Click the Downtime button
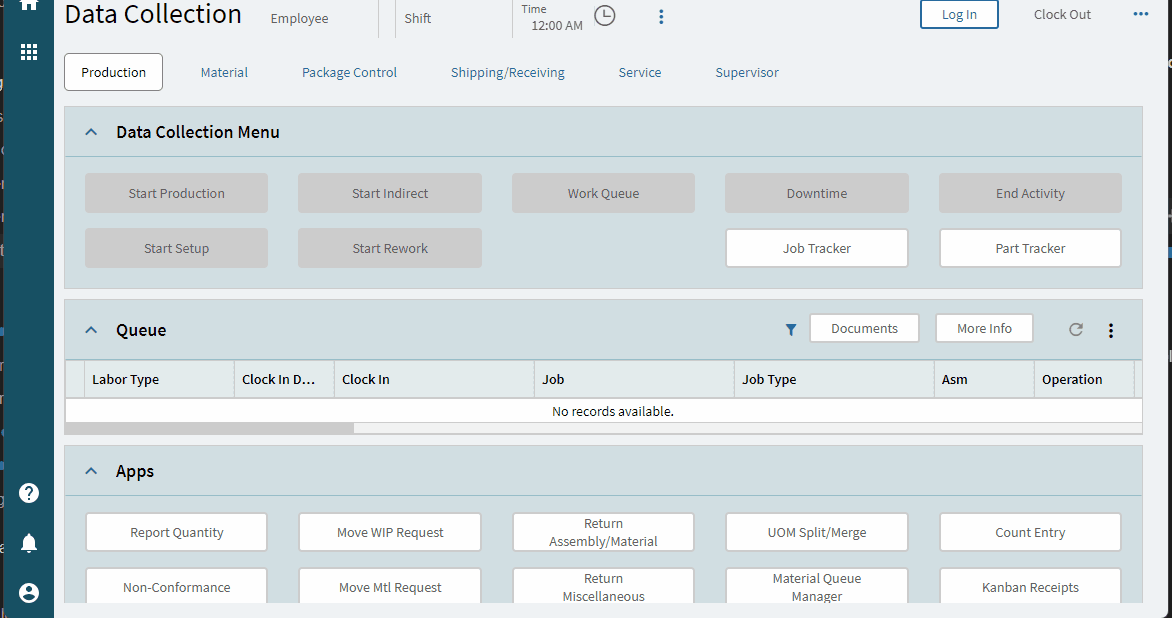 [x=817, y=194]
